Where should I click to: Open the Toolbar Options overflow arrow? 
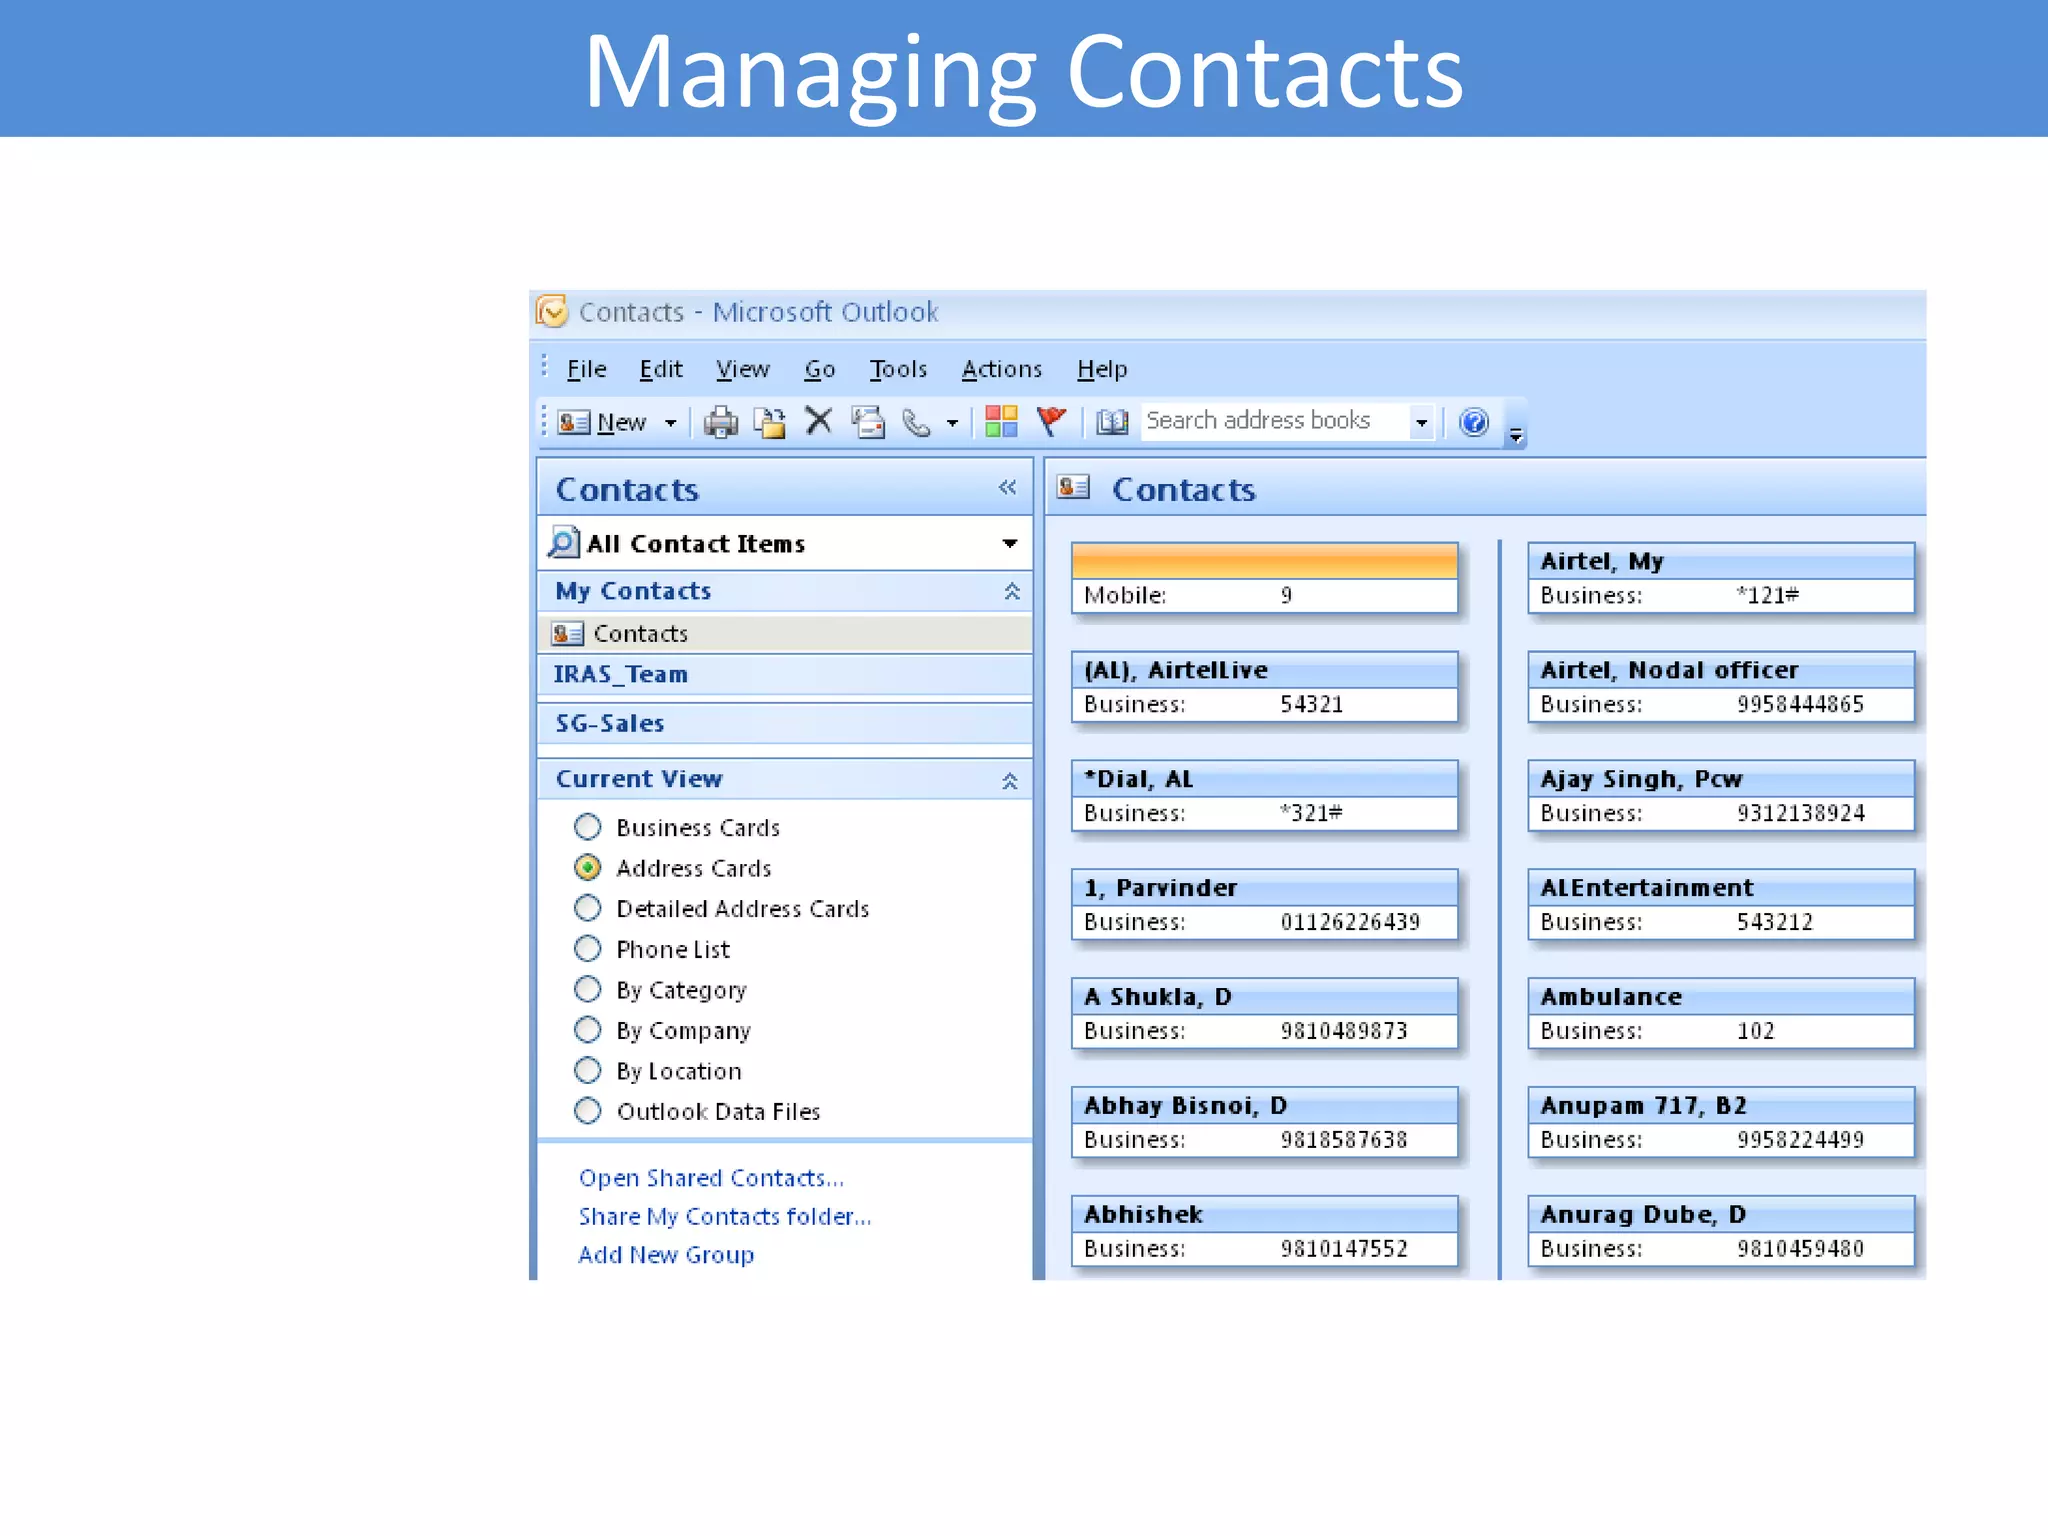click(1516, 435)
